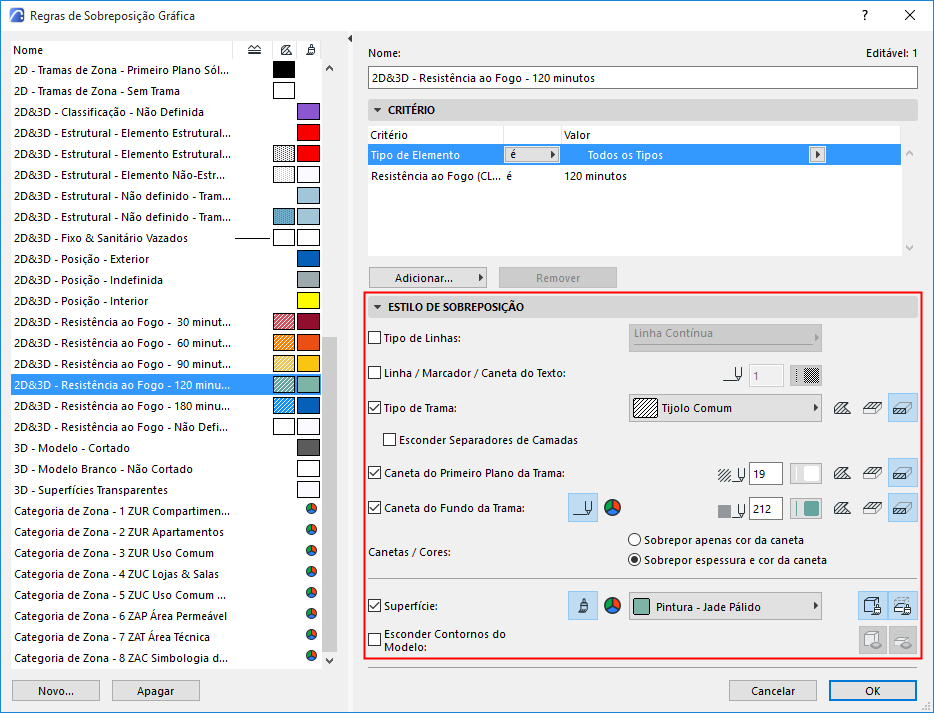The image size is (934, 713).
Task: Click background pen icon beside 212
Action: click(x=731, y=510)
